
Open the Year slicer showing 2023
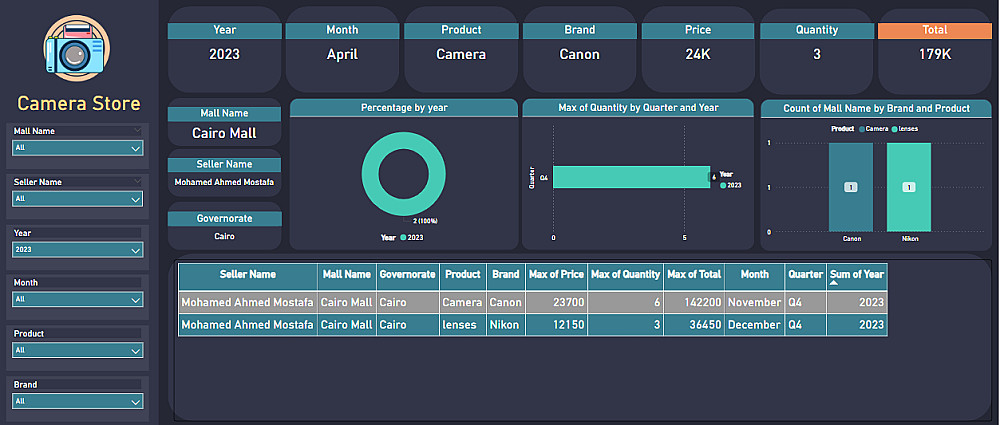(x=136, y=250)
